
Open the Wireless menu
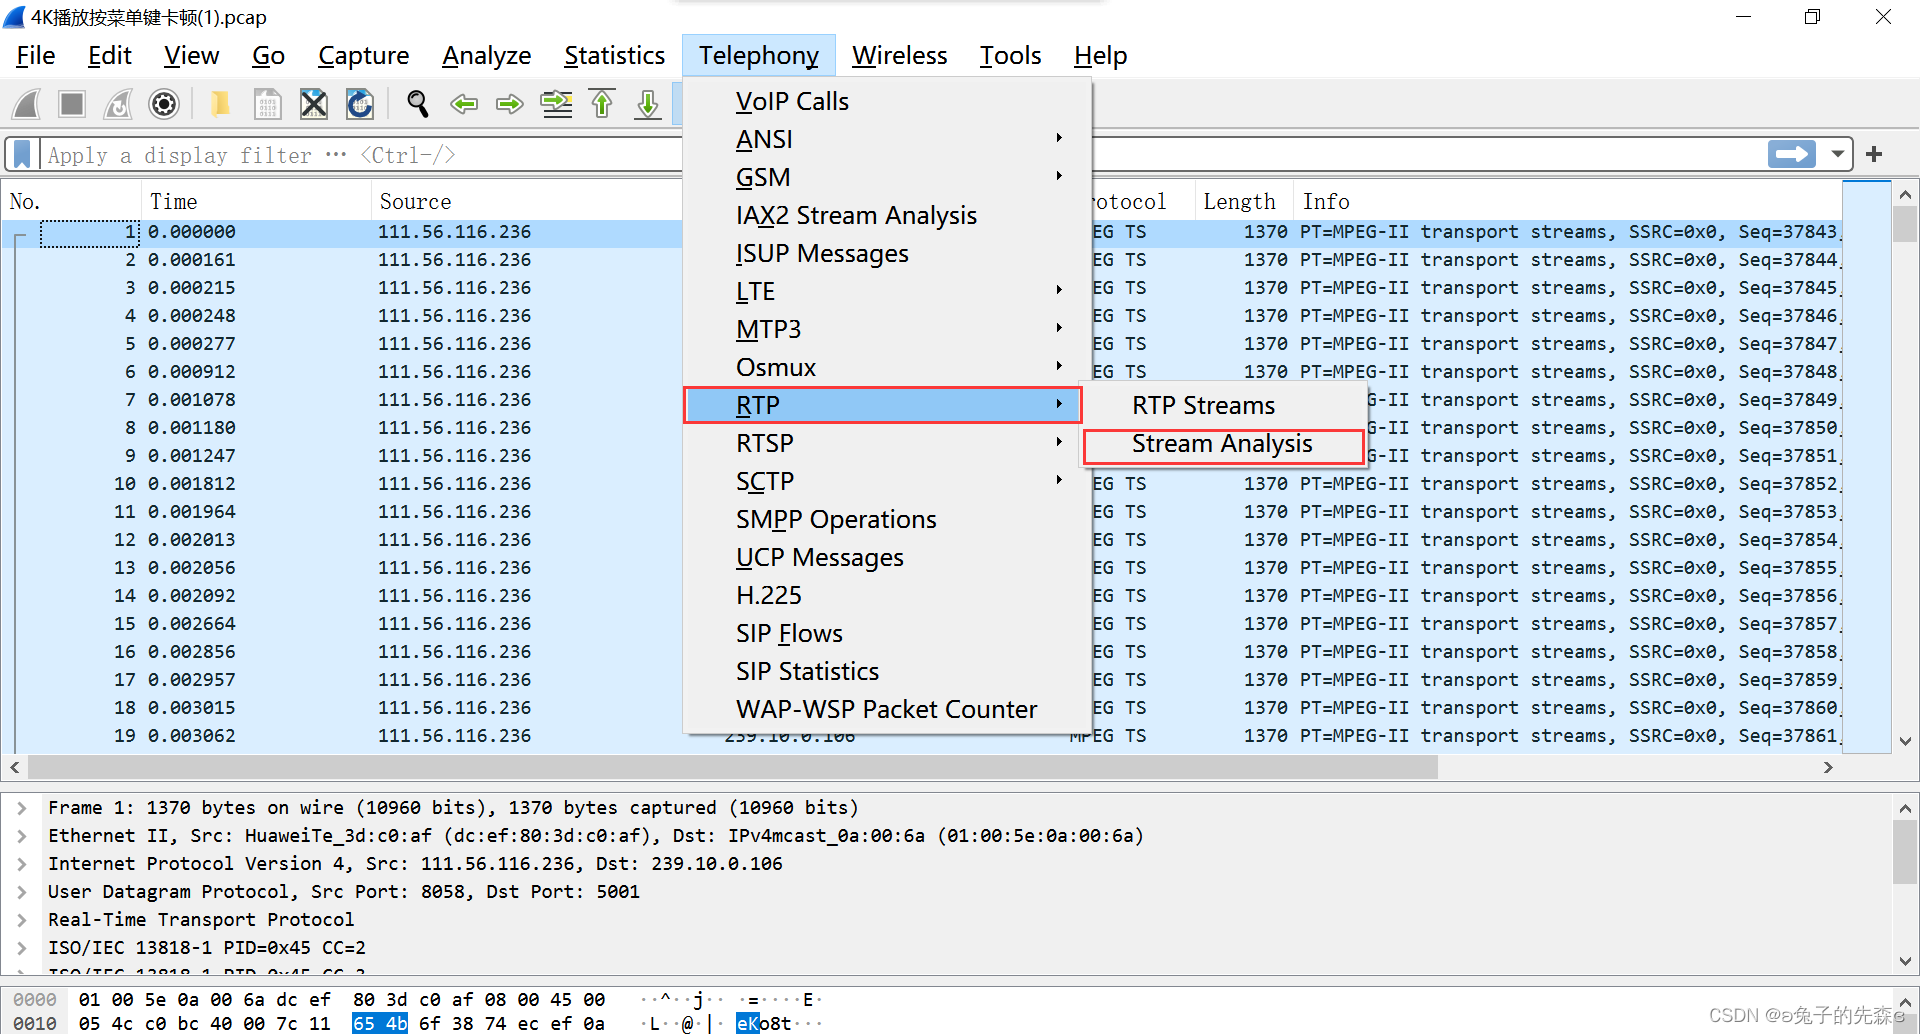pyautogui.click(x=899, y=56)
